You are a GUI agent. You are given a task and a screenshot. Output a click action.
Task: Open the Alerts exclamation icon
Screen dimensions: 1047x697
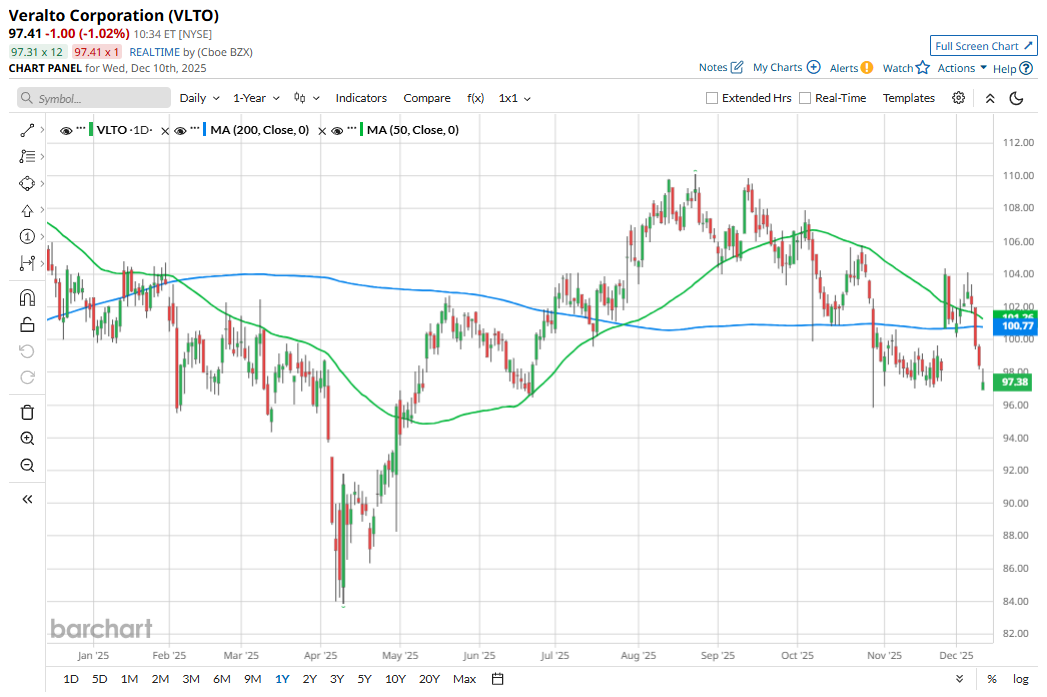point(867,67)
